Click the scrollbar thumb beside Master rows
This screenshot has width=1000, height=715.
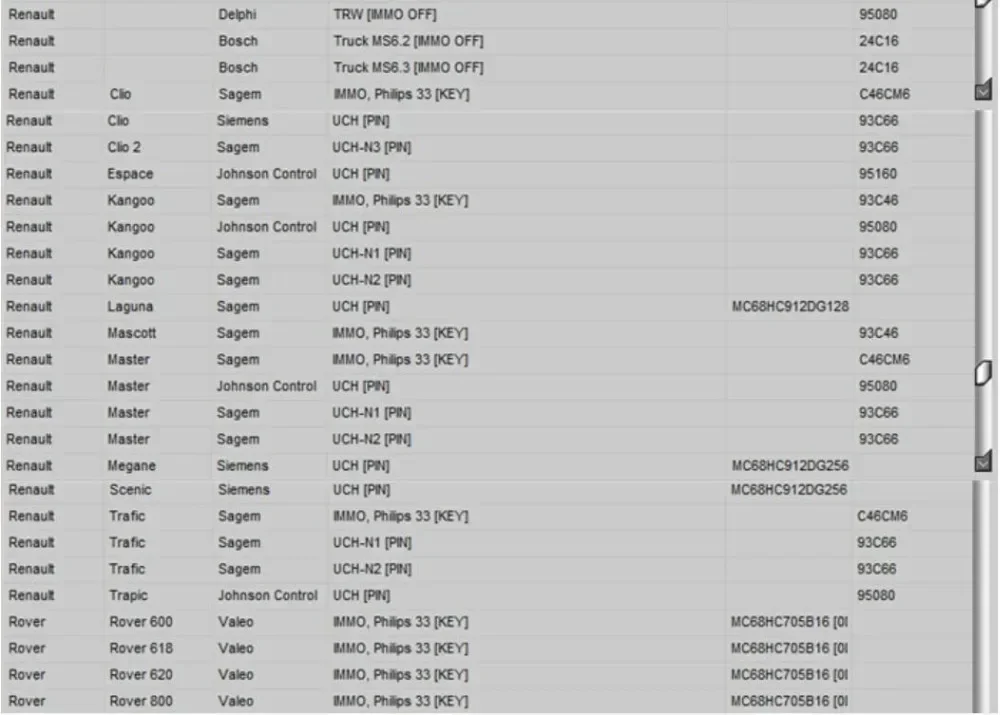coord(983,373)
